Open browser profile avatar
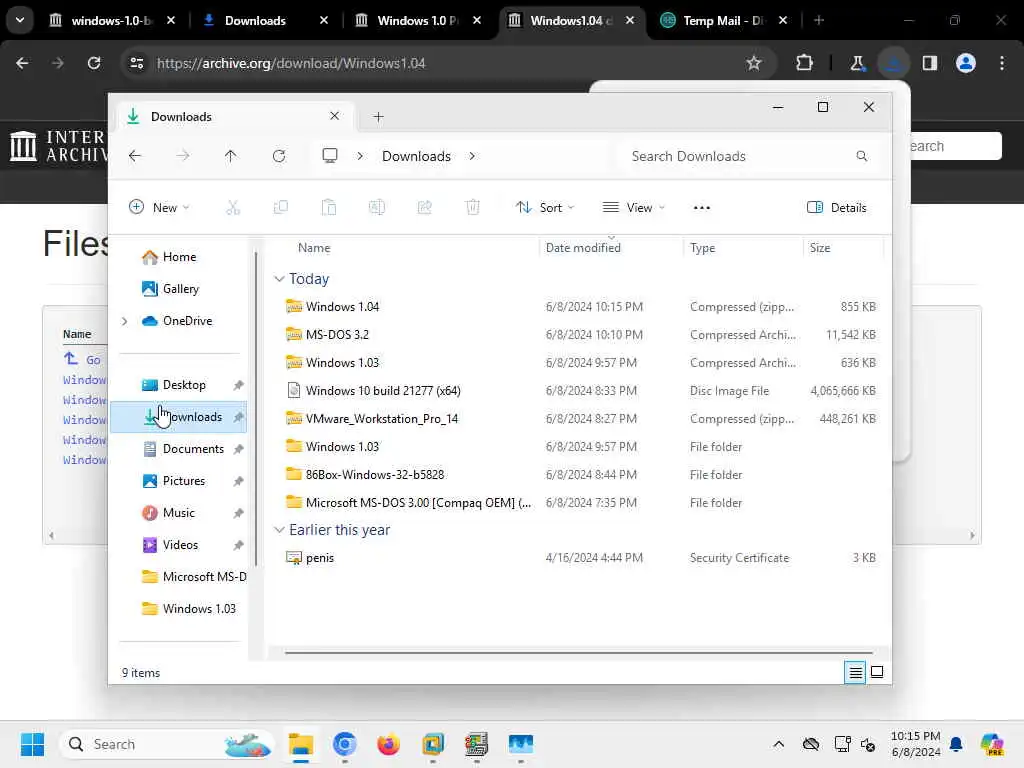The height and width of the screenshot is (768, 1024). point(966,63)
